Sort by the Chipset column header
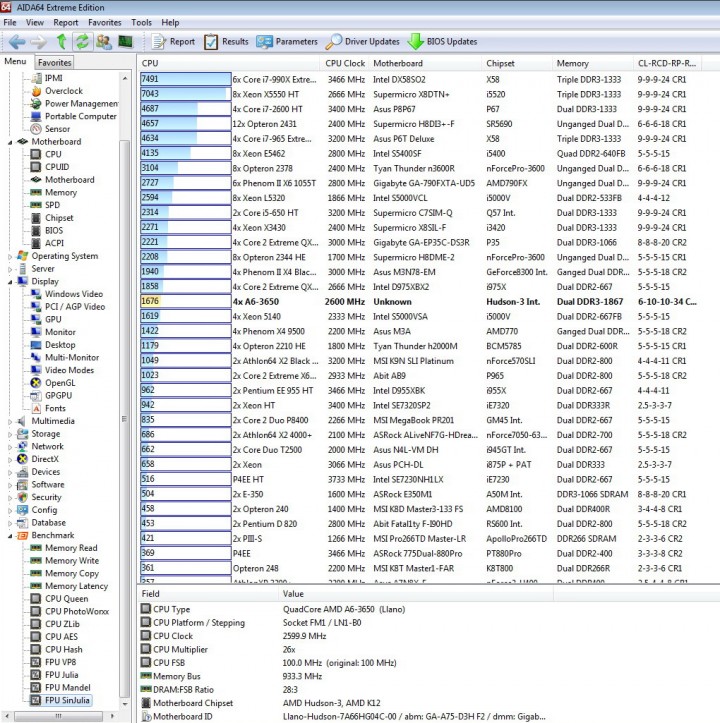 pos(517,64)
